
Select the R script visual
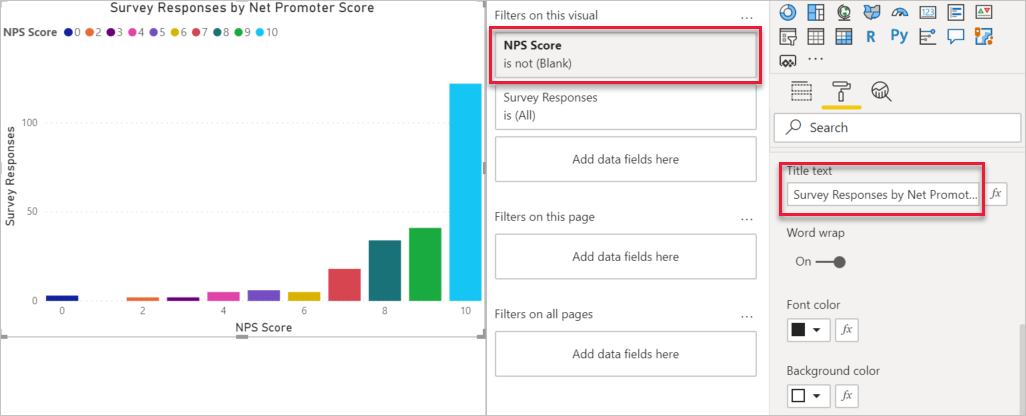pos(871,37)
